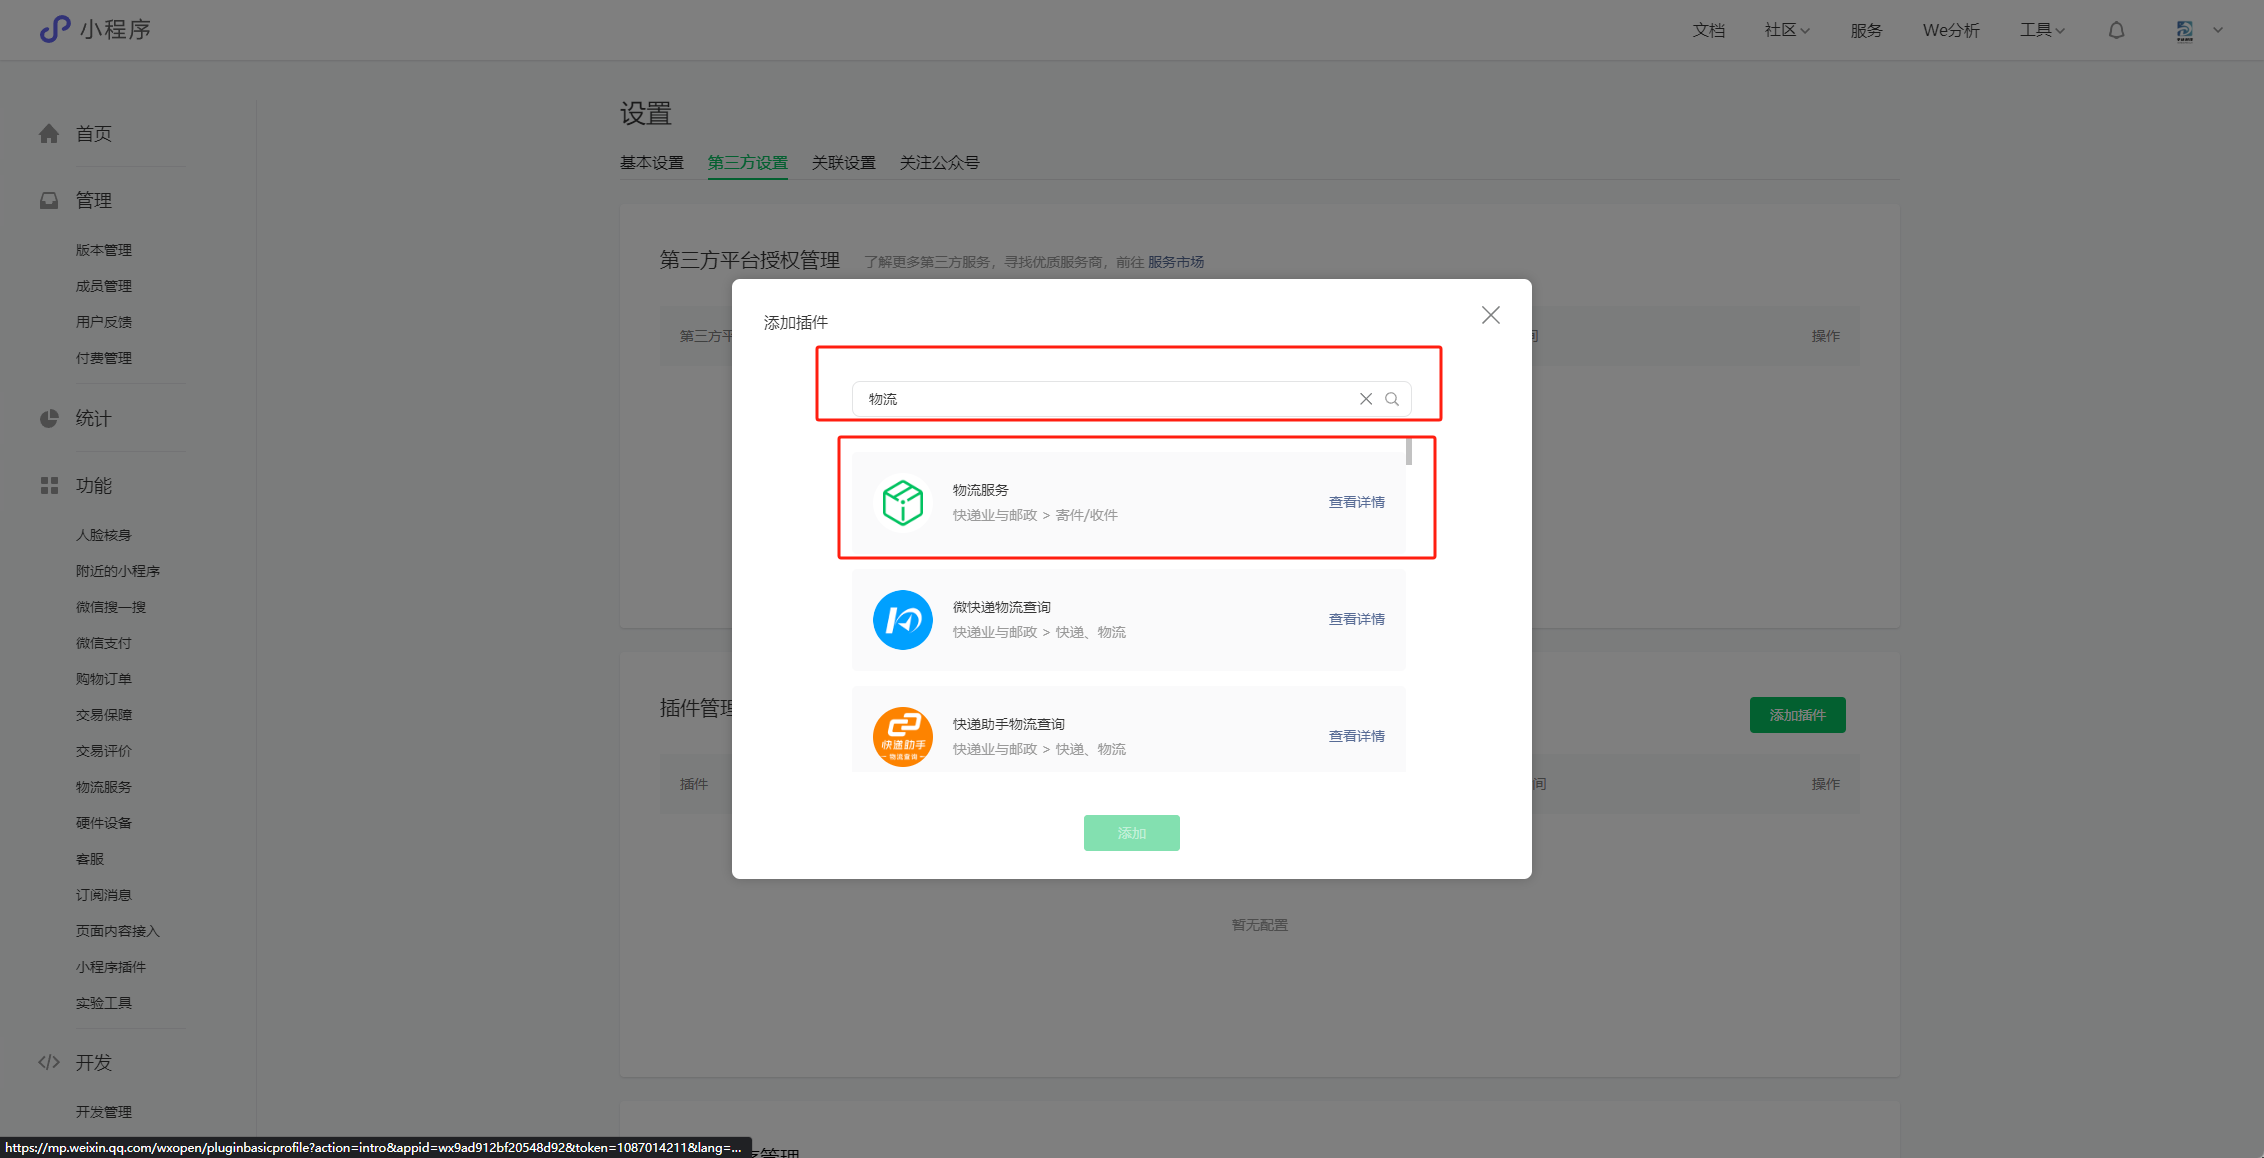Click 查看详情 link for 物流服务

point(1356,502)
